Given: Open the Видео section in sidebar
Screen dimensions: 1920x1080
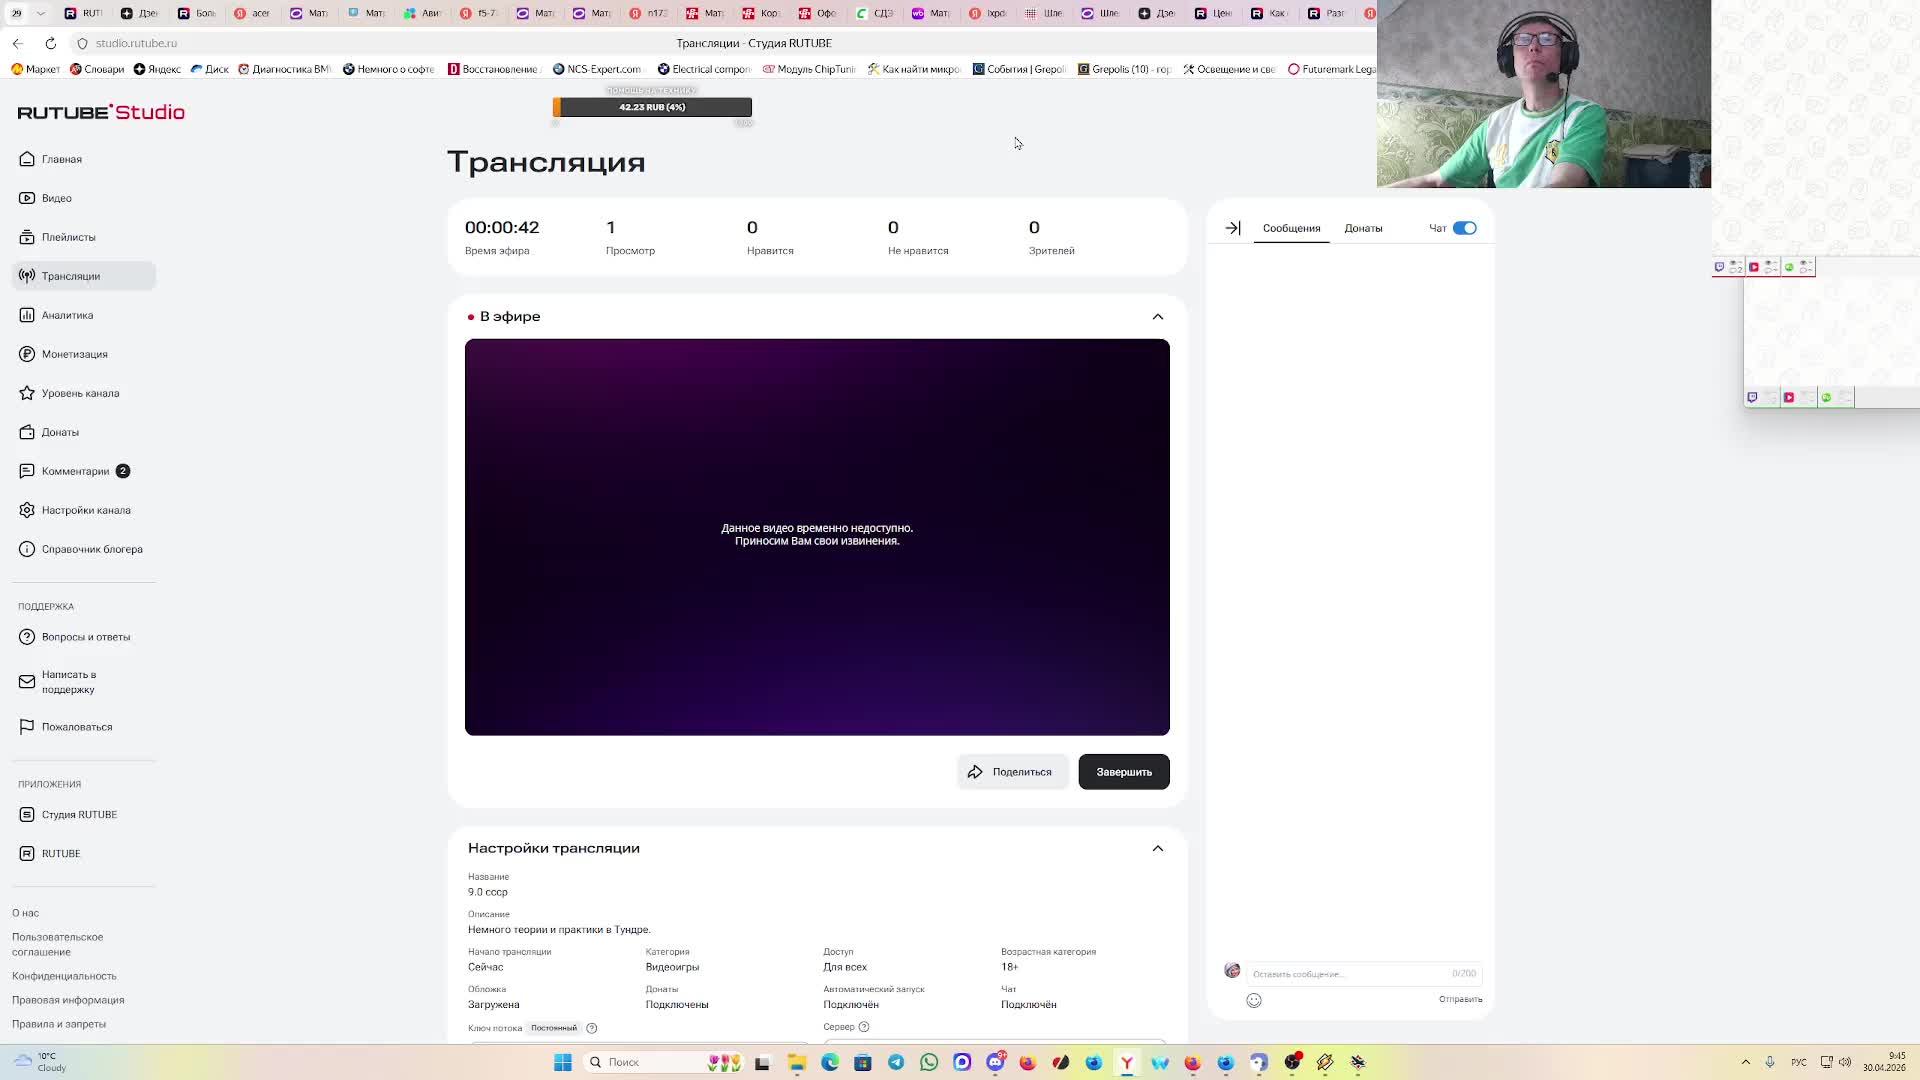Looking at the screenshot, I should pos(56,198).
